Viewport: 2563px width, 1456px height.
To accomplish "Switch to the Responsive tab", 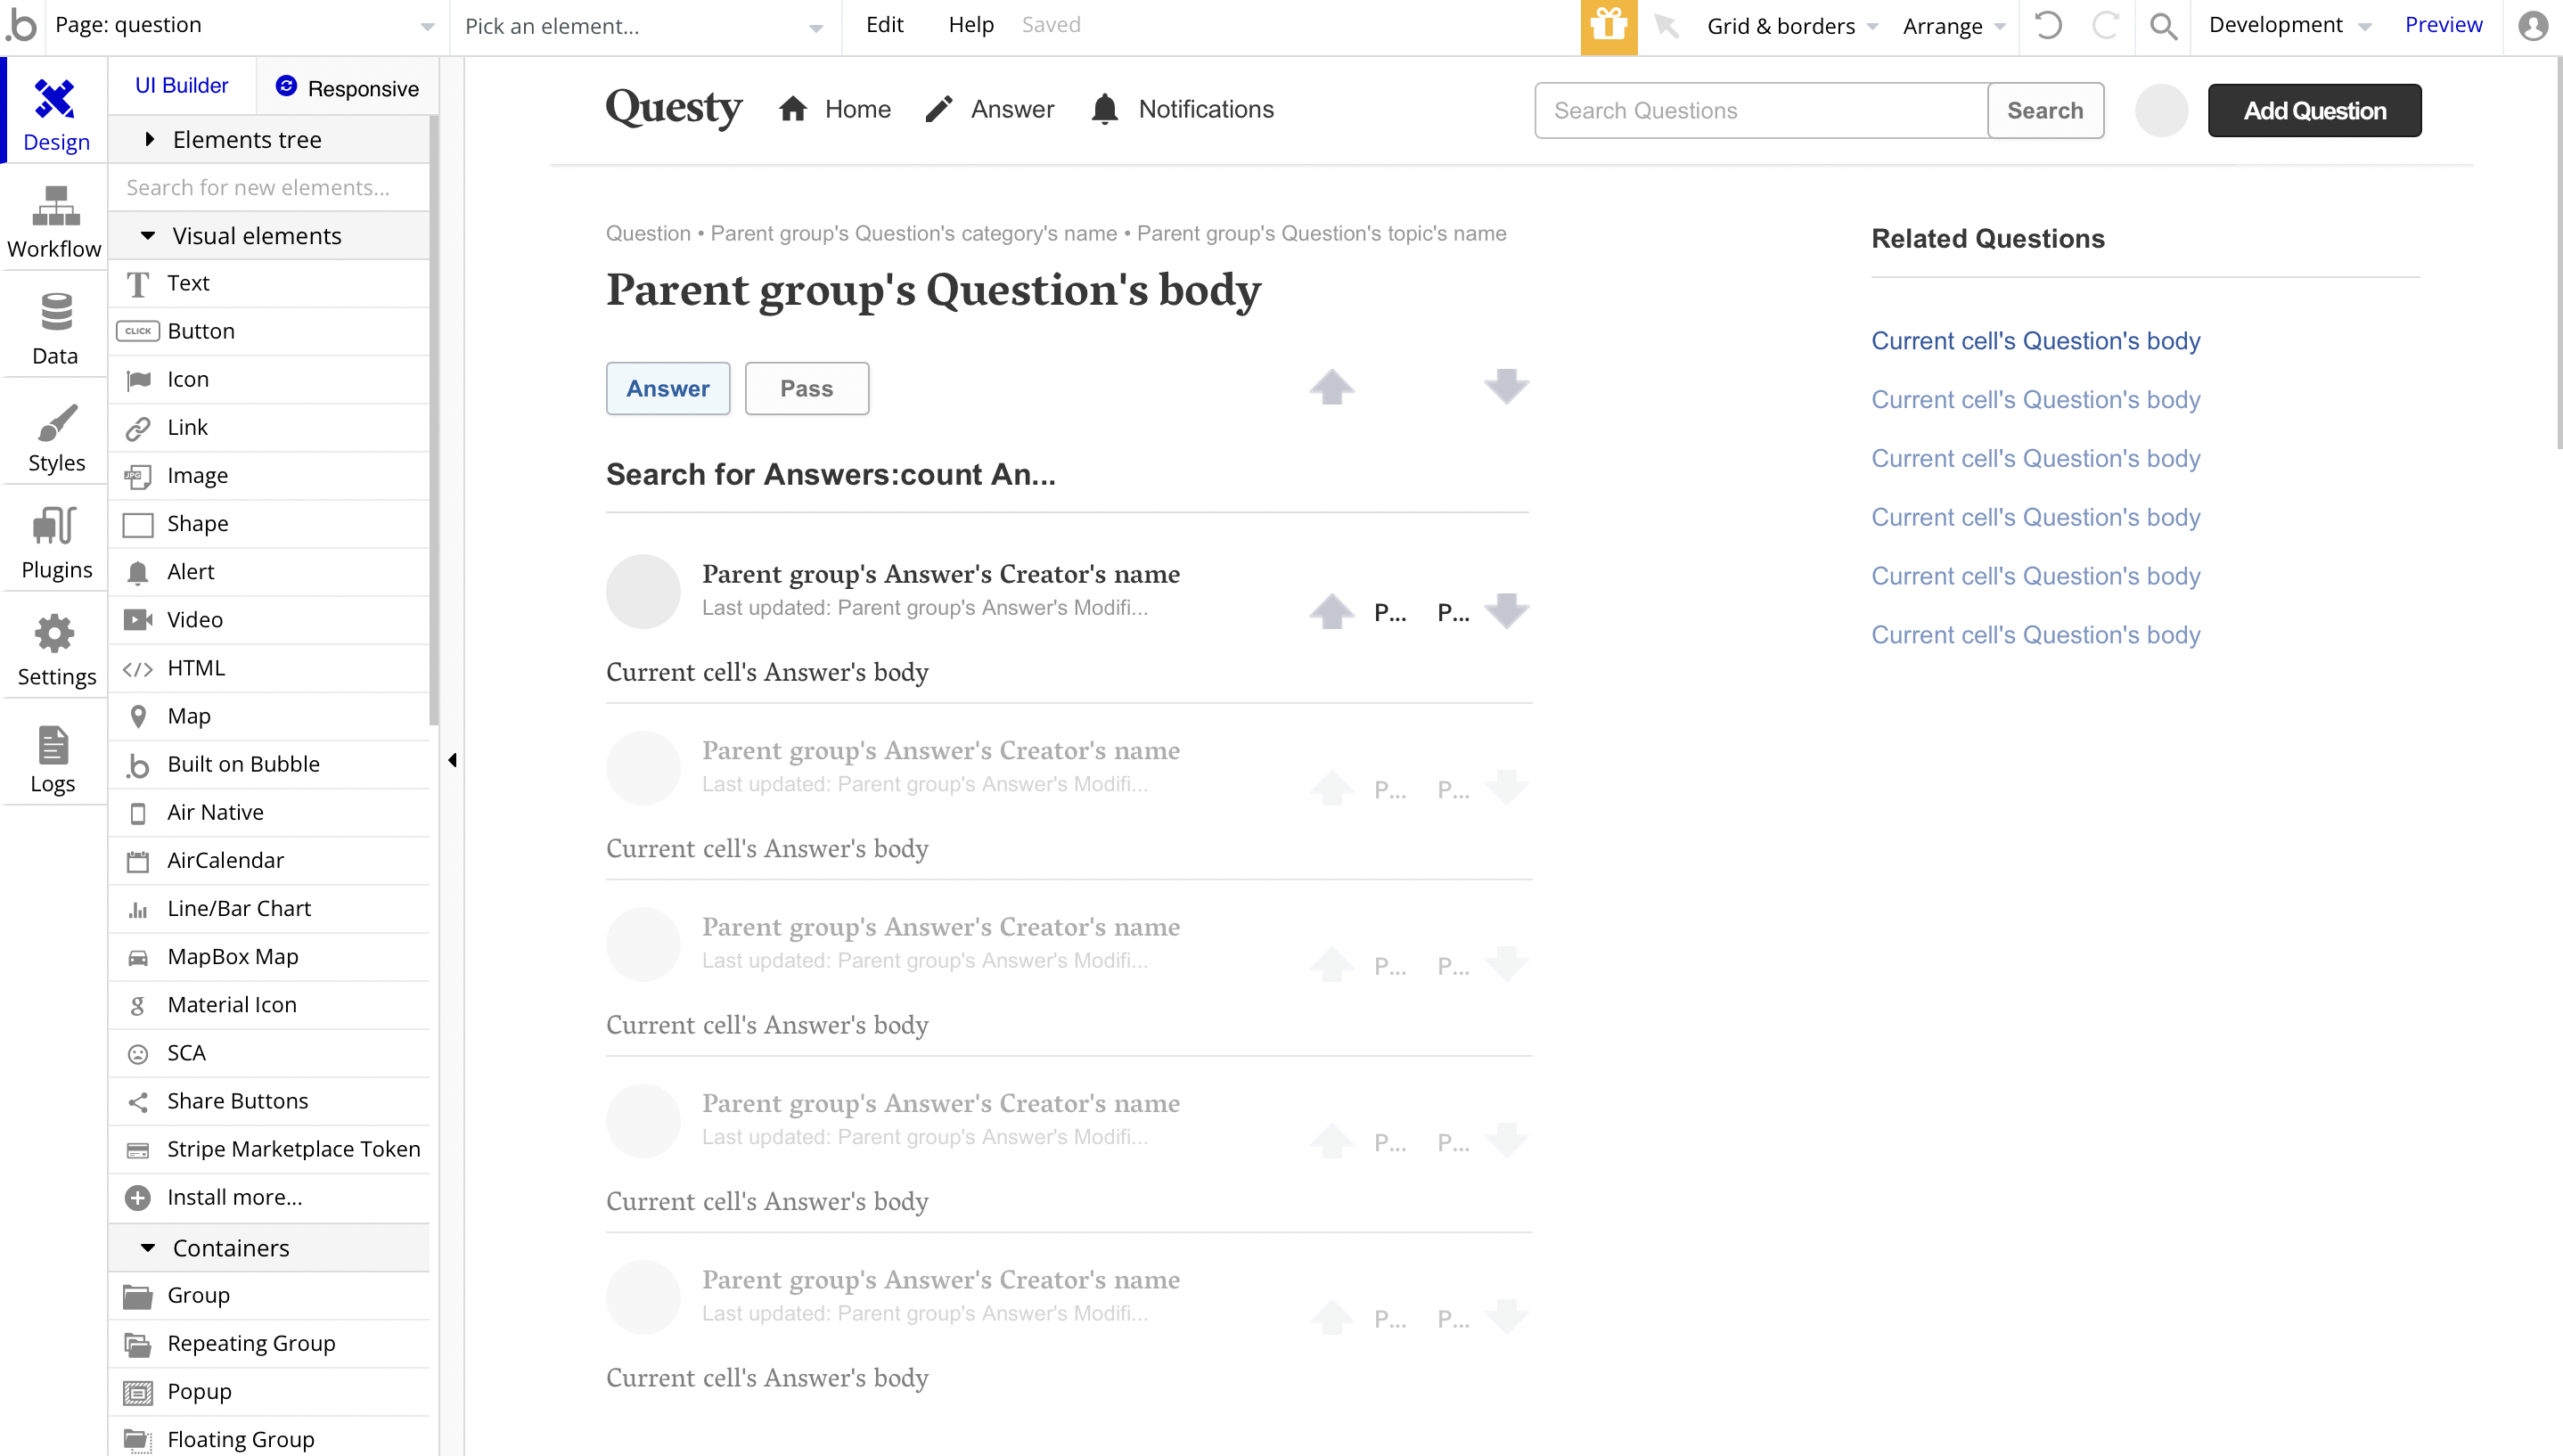I will 347,88.
